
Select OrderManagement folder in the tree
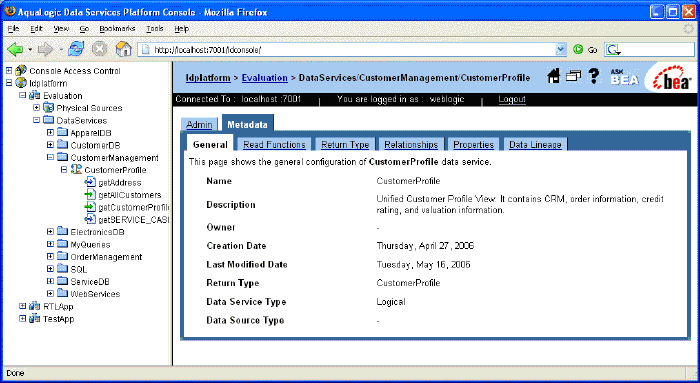[x=106, y=257]
